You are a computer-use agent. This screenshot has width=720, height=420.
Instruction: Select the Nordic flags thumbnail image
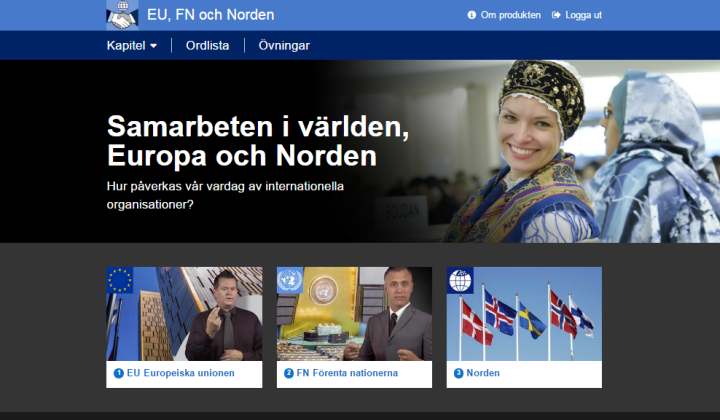524,314
